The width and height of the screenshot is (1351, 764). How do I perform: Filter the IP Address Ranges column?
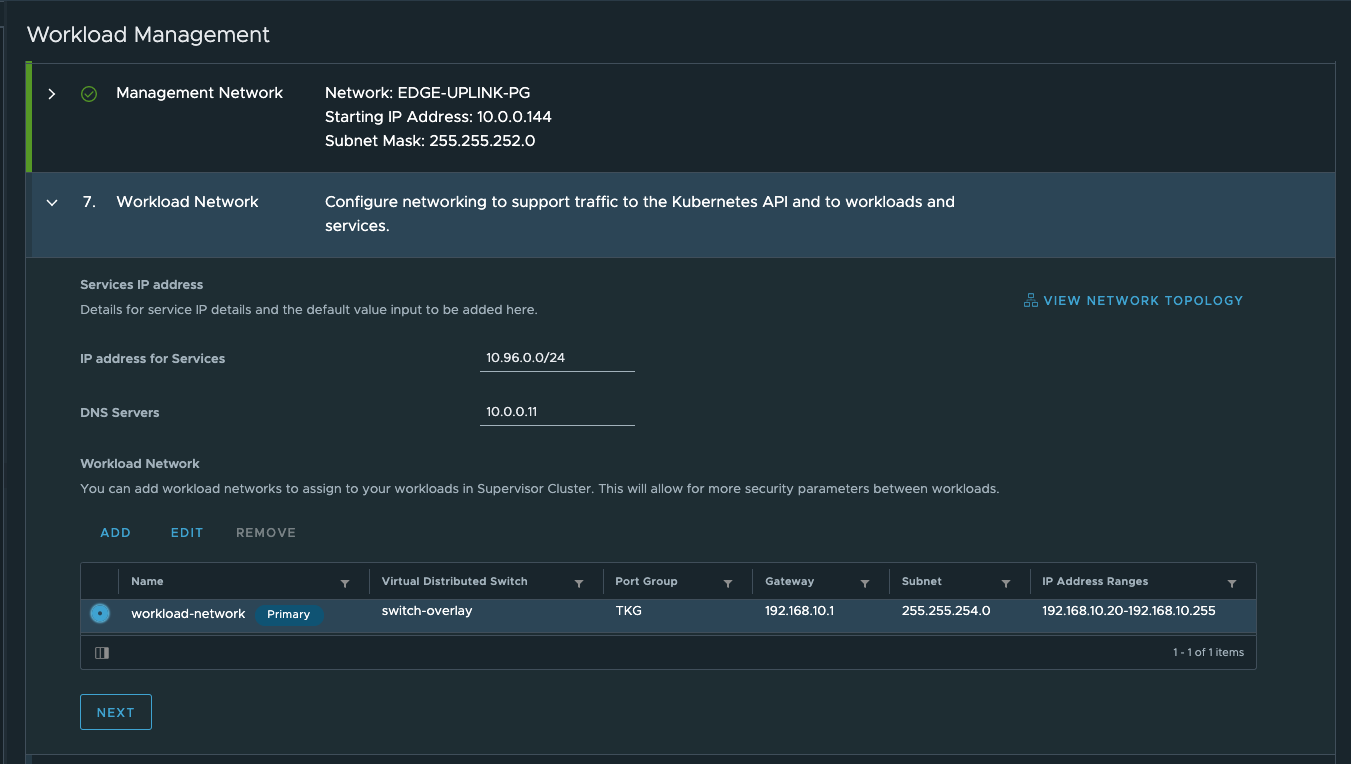[x=1232, y=583]
